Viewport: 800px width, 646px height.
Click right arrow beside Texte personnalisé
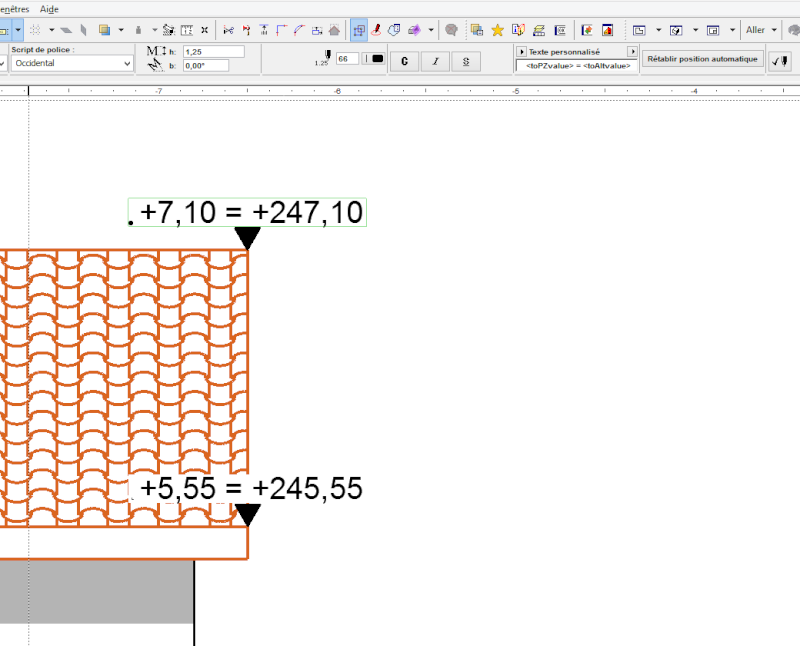coord(632,52)
